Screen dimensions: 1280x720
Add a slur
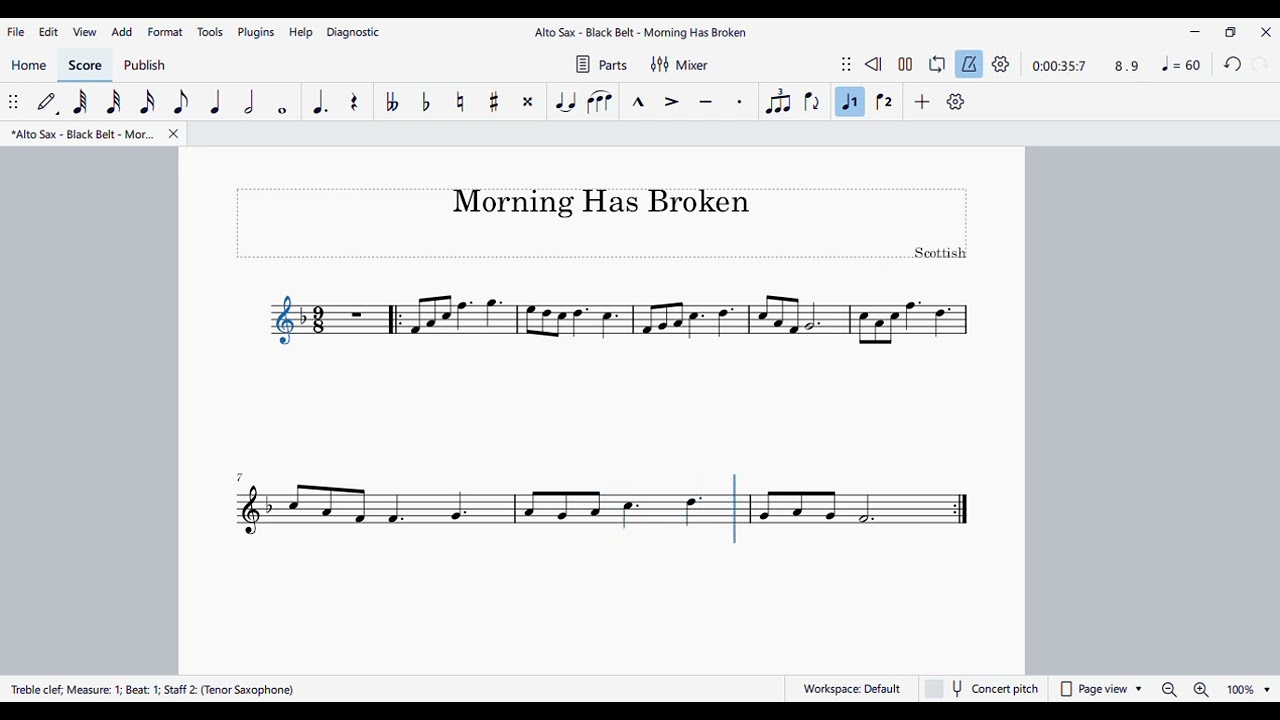(x=599, y=102)
